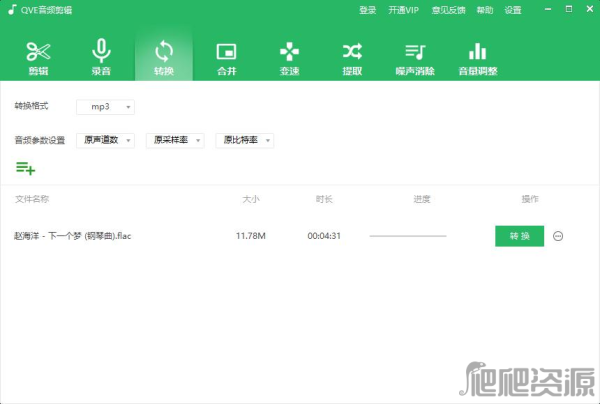Click 登录 in the title bar
600x404 pixels.
367,10
